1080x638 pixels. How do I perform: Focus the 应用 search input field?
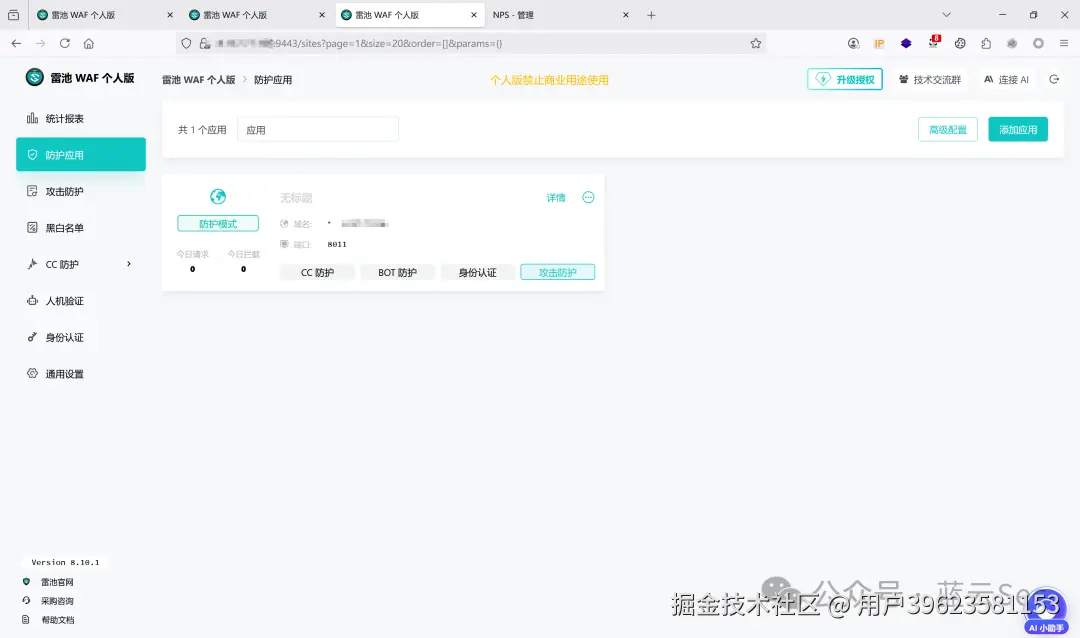click(318, 130)
